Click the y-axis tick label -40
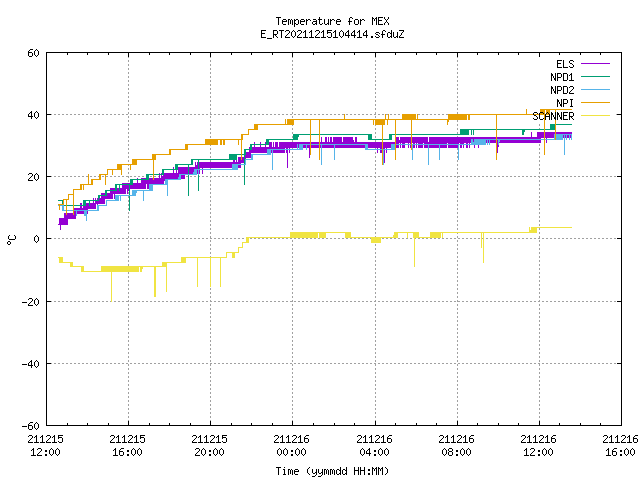 (x=31, y=364)
